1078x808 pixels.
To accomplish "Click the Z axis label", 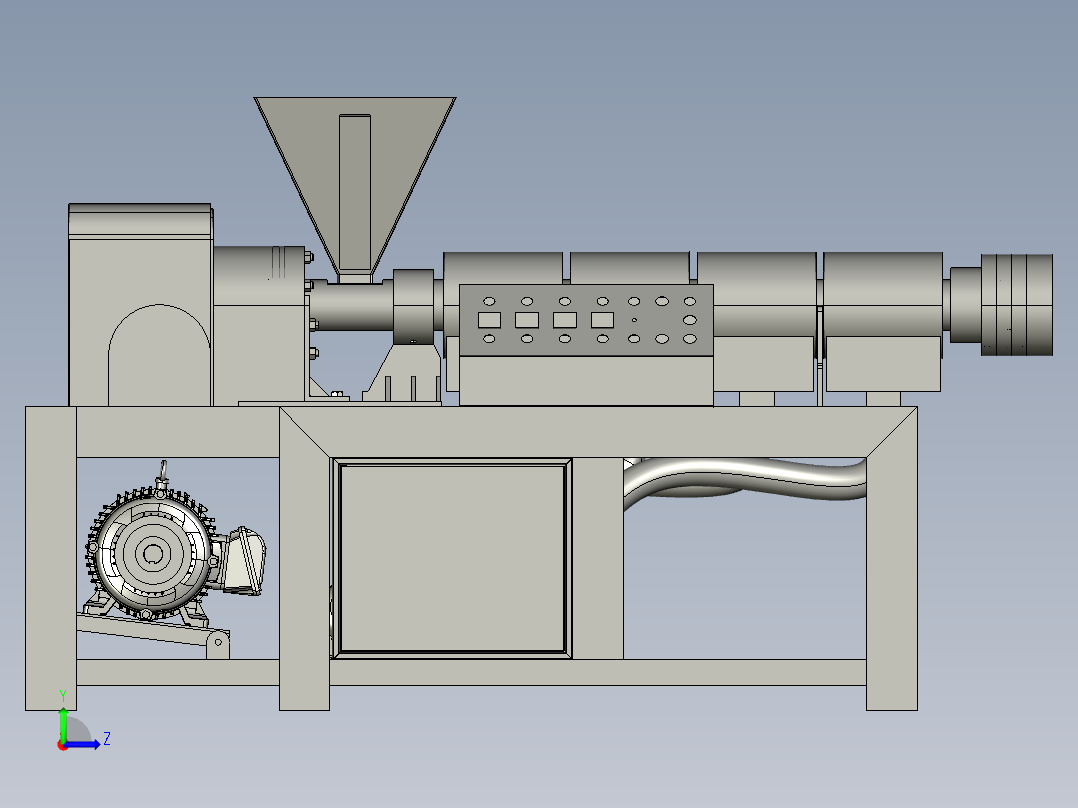I will (107, 739).
